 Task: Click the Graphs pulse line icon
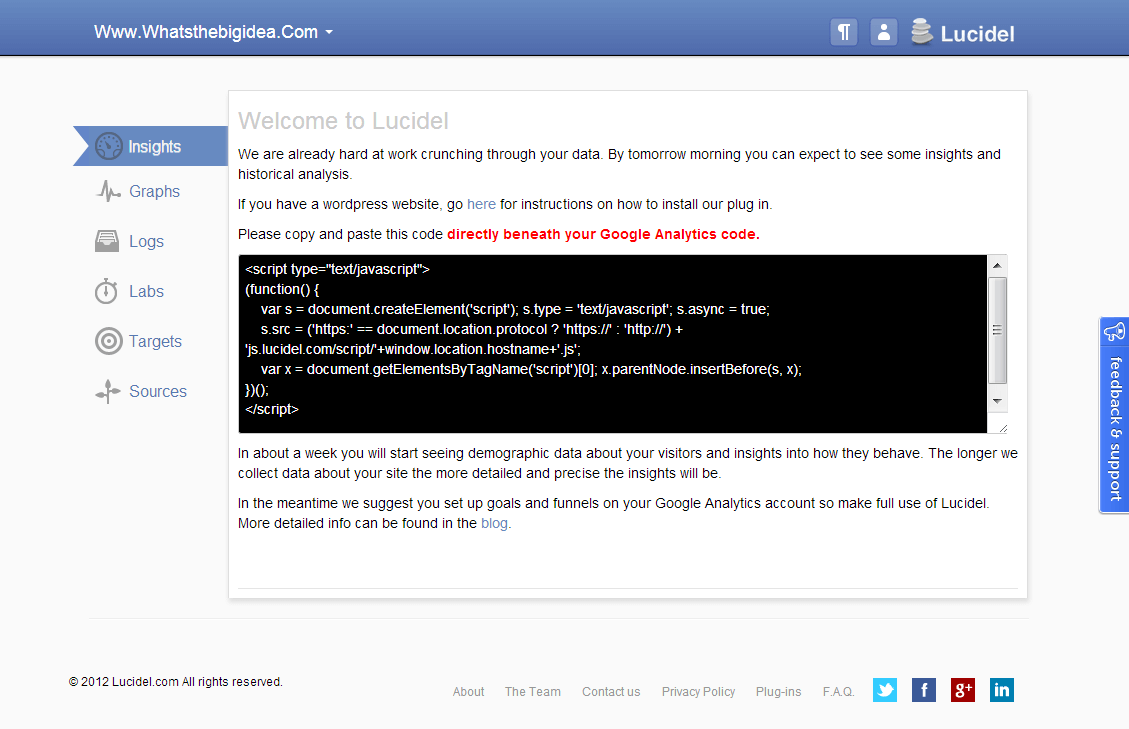tap(108, 192)
